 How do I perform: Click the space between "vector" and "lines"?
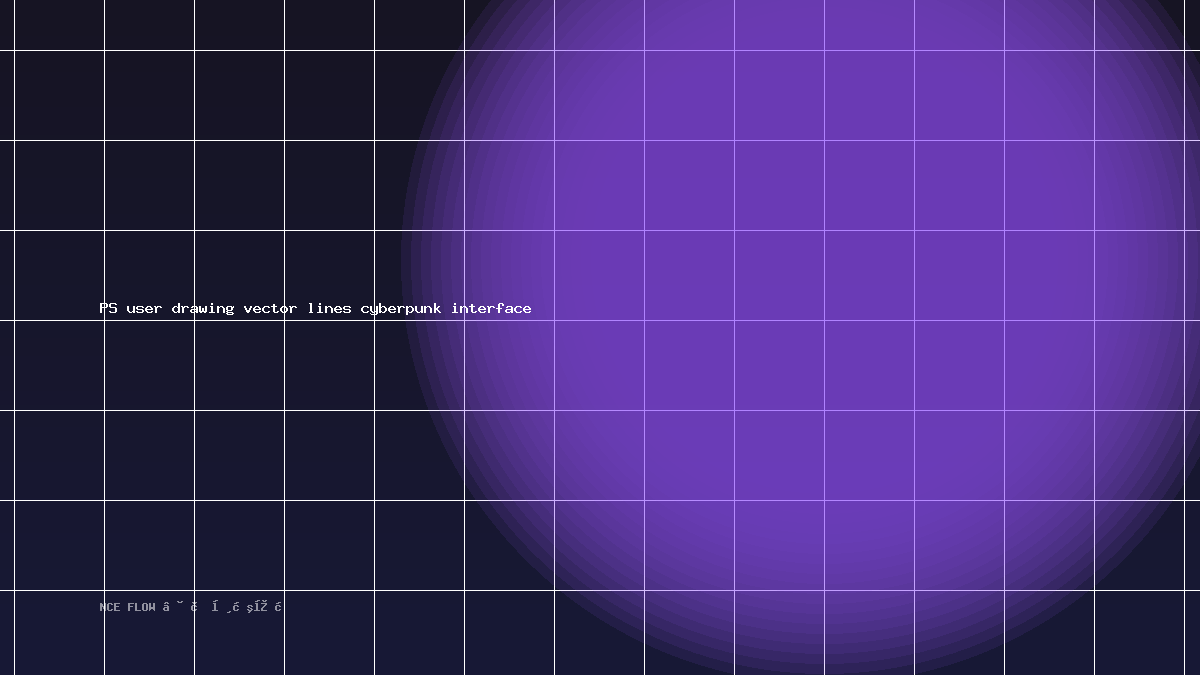coord(302,308)
